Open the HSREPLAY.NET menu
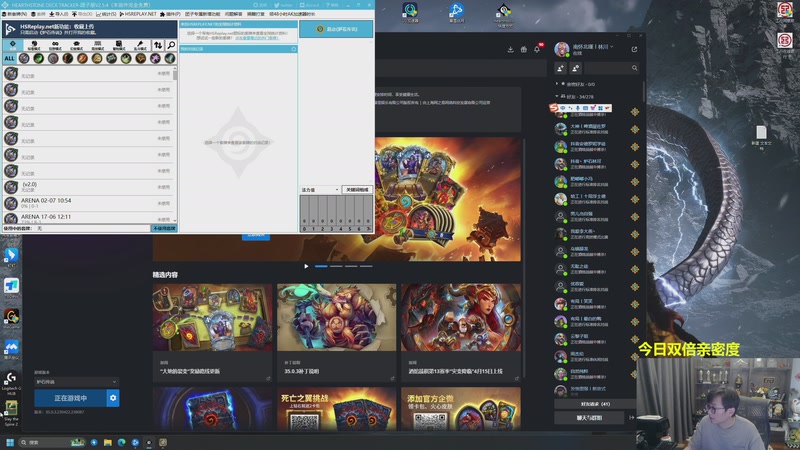The width and height of the screenshot is (800, 450). tap(138, 14)
